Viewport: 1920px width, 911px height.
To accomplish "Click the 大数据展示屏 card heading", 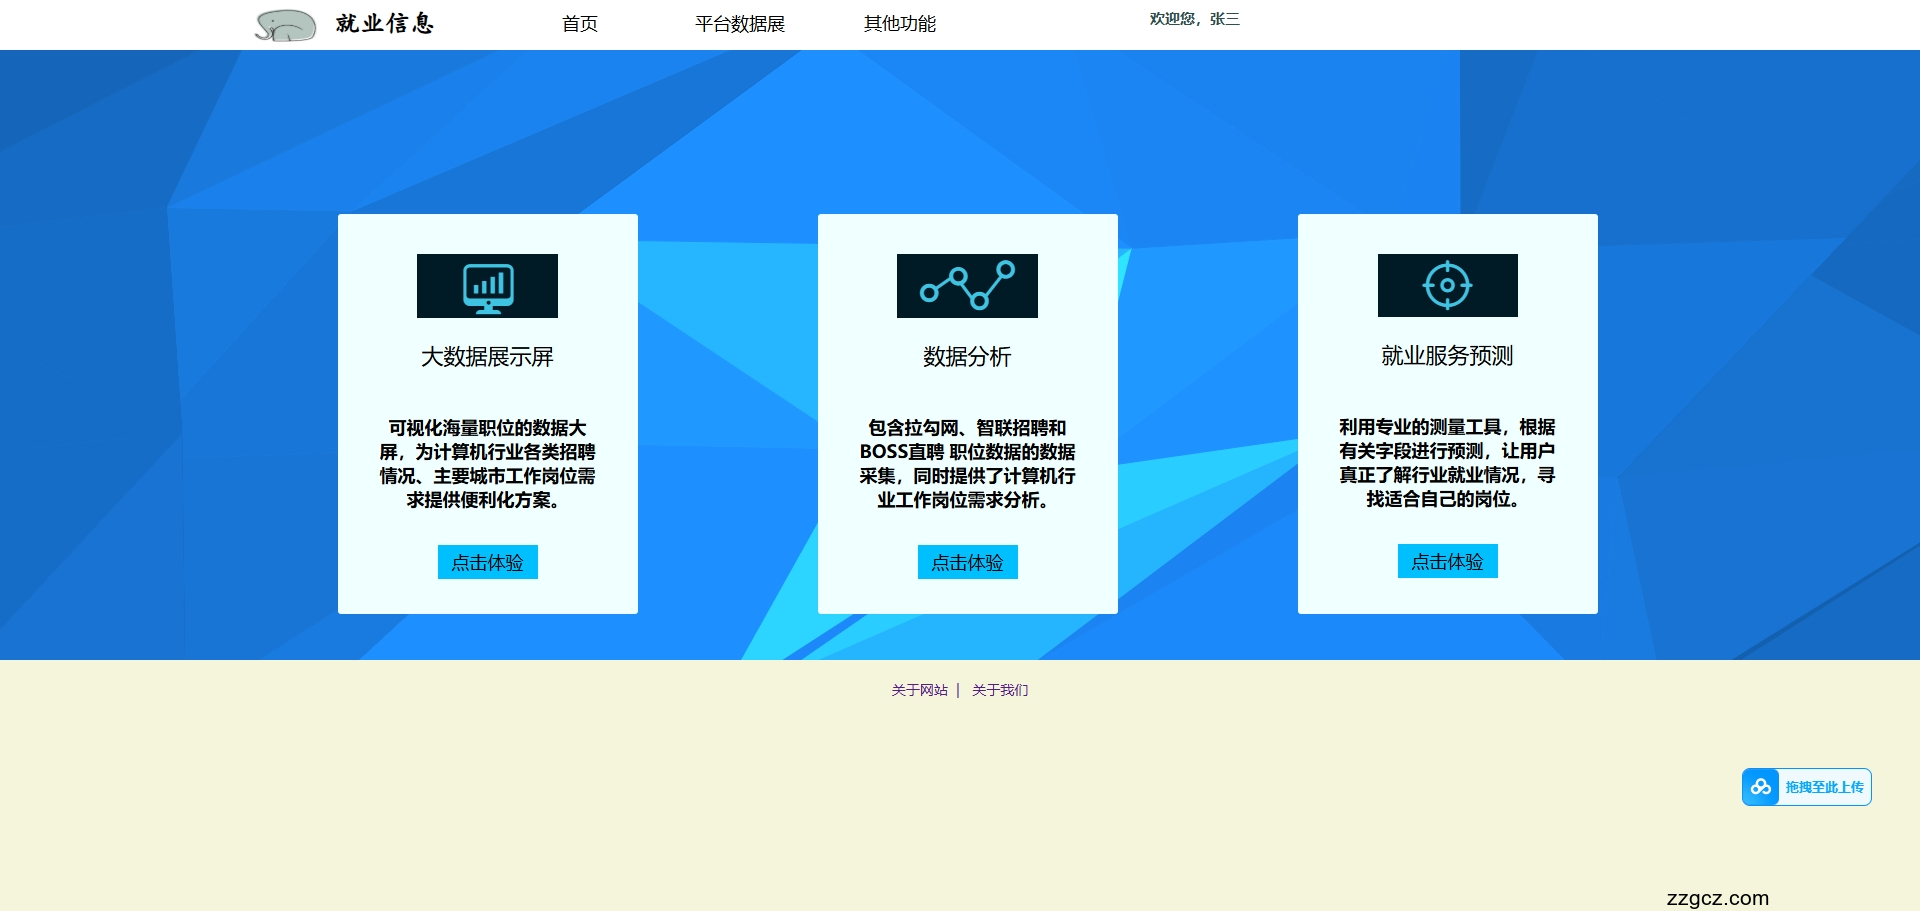I will tap(487, 356).
